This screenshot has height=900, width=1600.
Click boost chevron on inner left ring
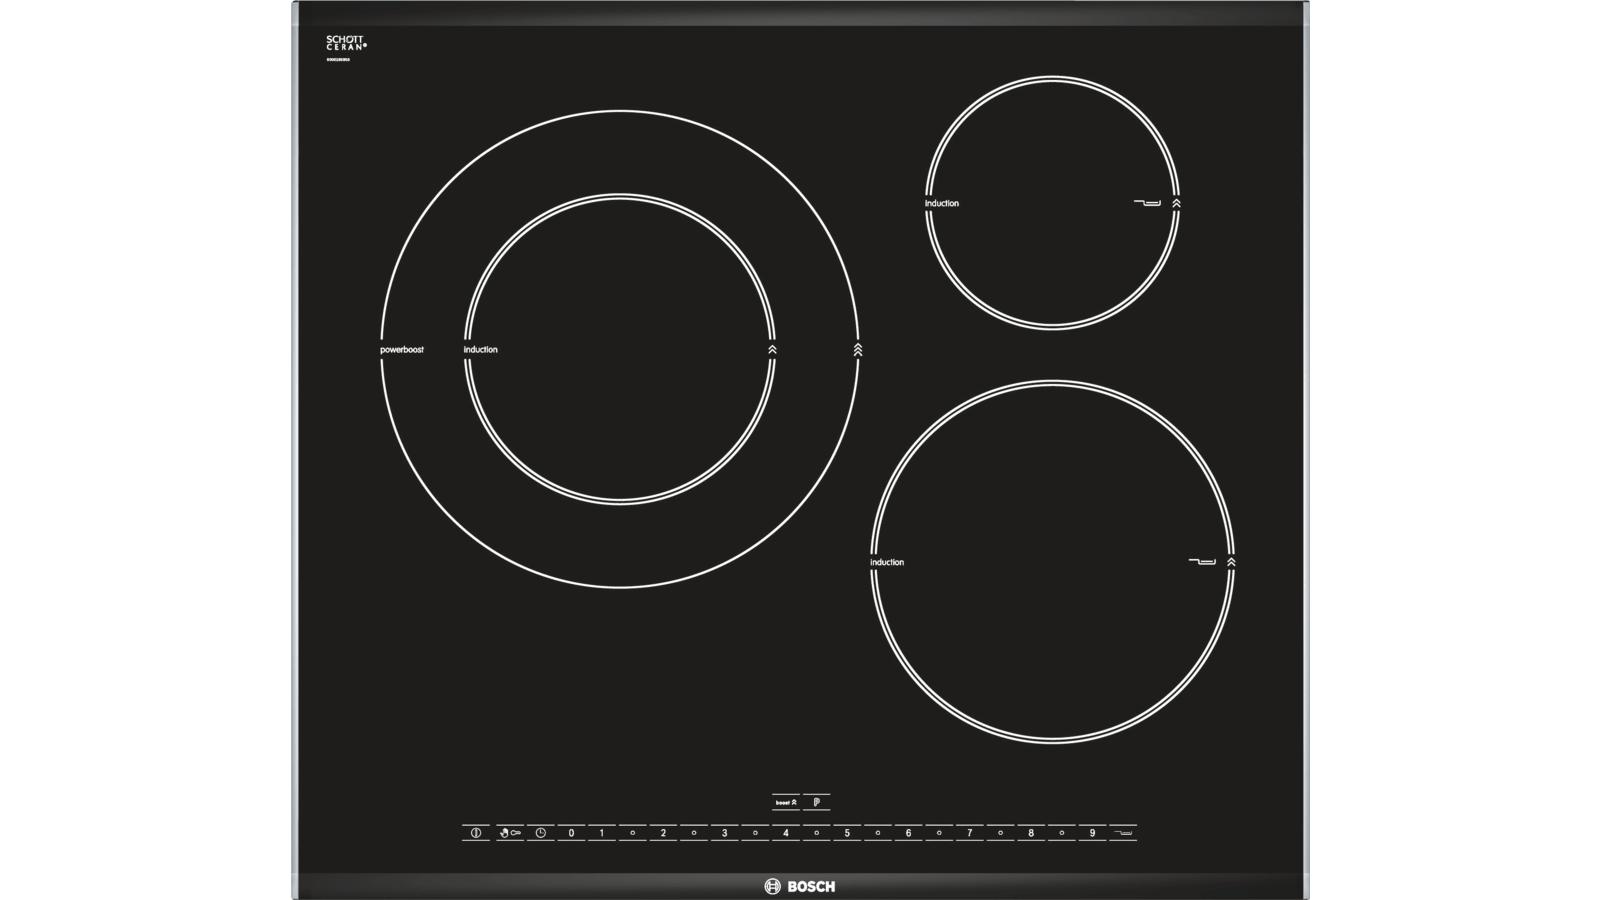tap(772, 350)
